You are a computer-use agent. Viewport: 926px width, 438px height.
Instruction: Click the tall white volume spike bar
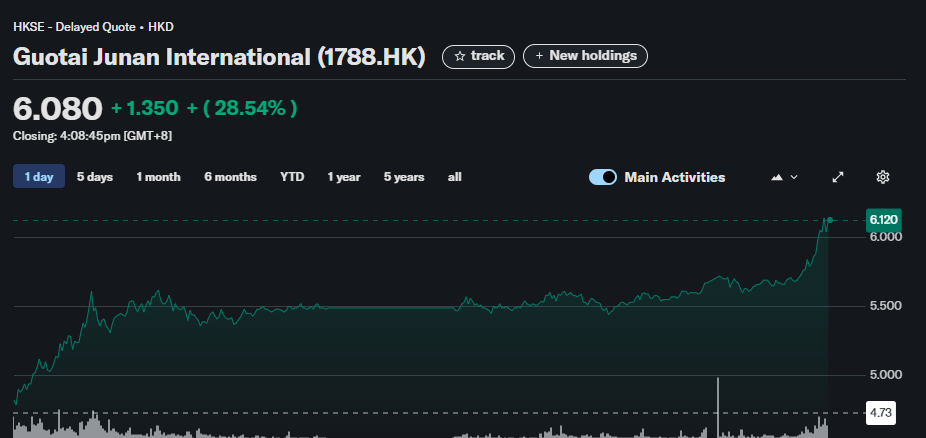click(718, 407)
